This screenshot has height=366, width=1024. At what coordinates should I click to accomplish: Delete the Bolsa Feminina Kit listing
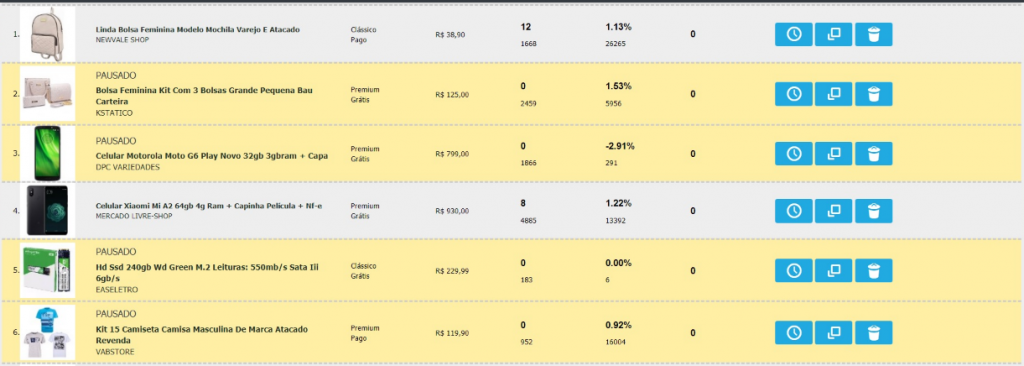click(x=874, y=94)
